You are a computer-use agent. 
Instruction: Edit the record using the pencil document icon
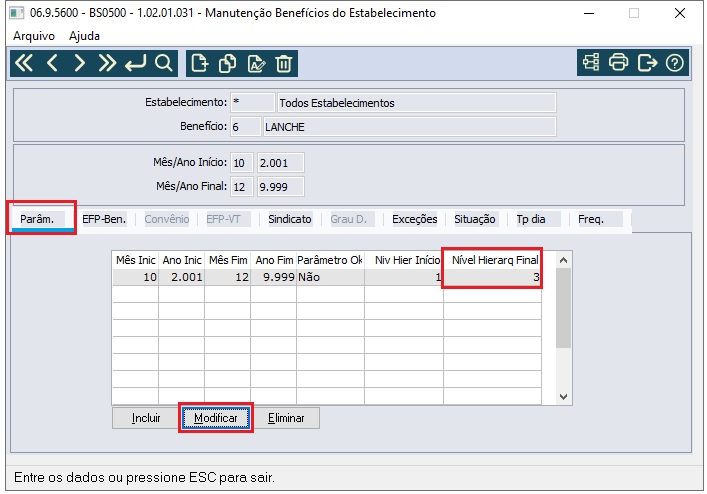click(256, 63)
